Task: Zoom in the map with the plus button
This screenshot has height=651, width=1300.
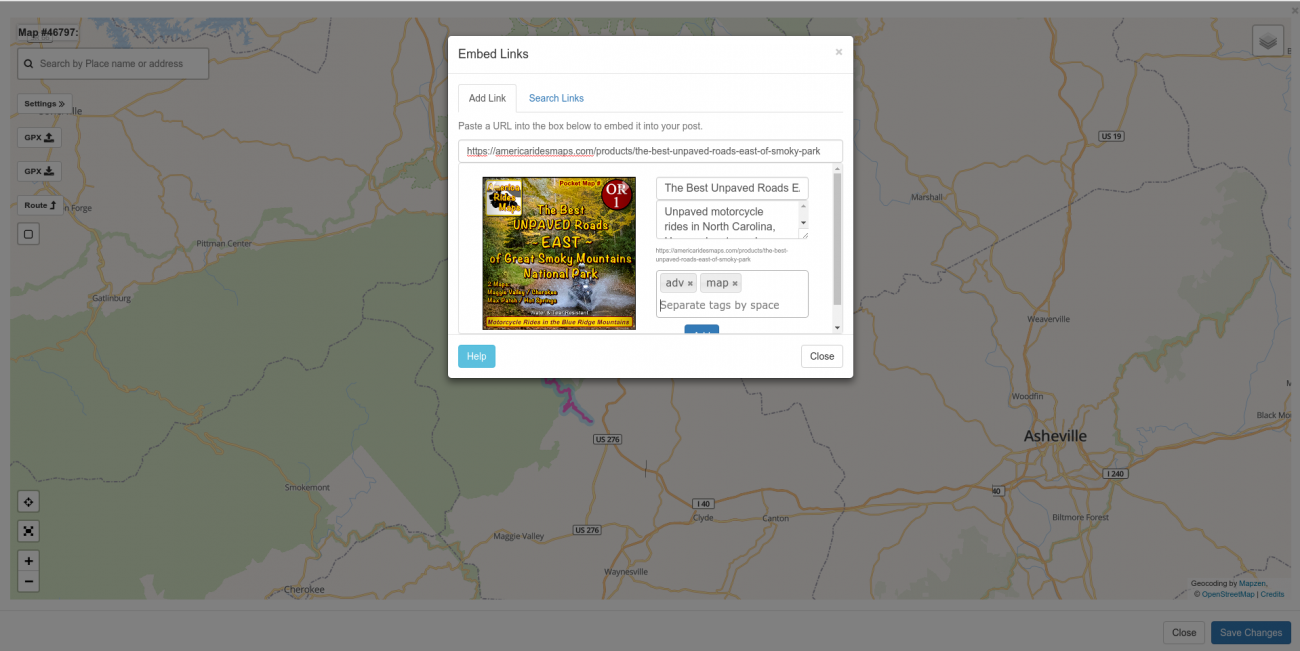Action: coord(28,561)
